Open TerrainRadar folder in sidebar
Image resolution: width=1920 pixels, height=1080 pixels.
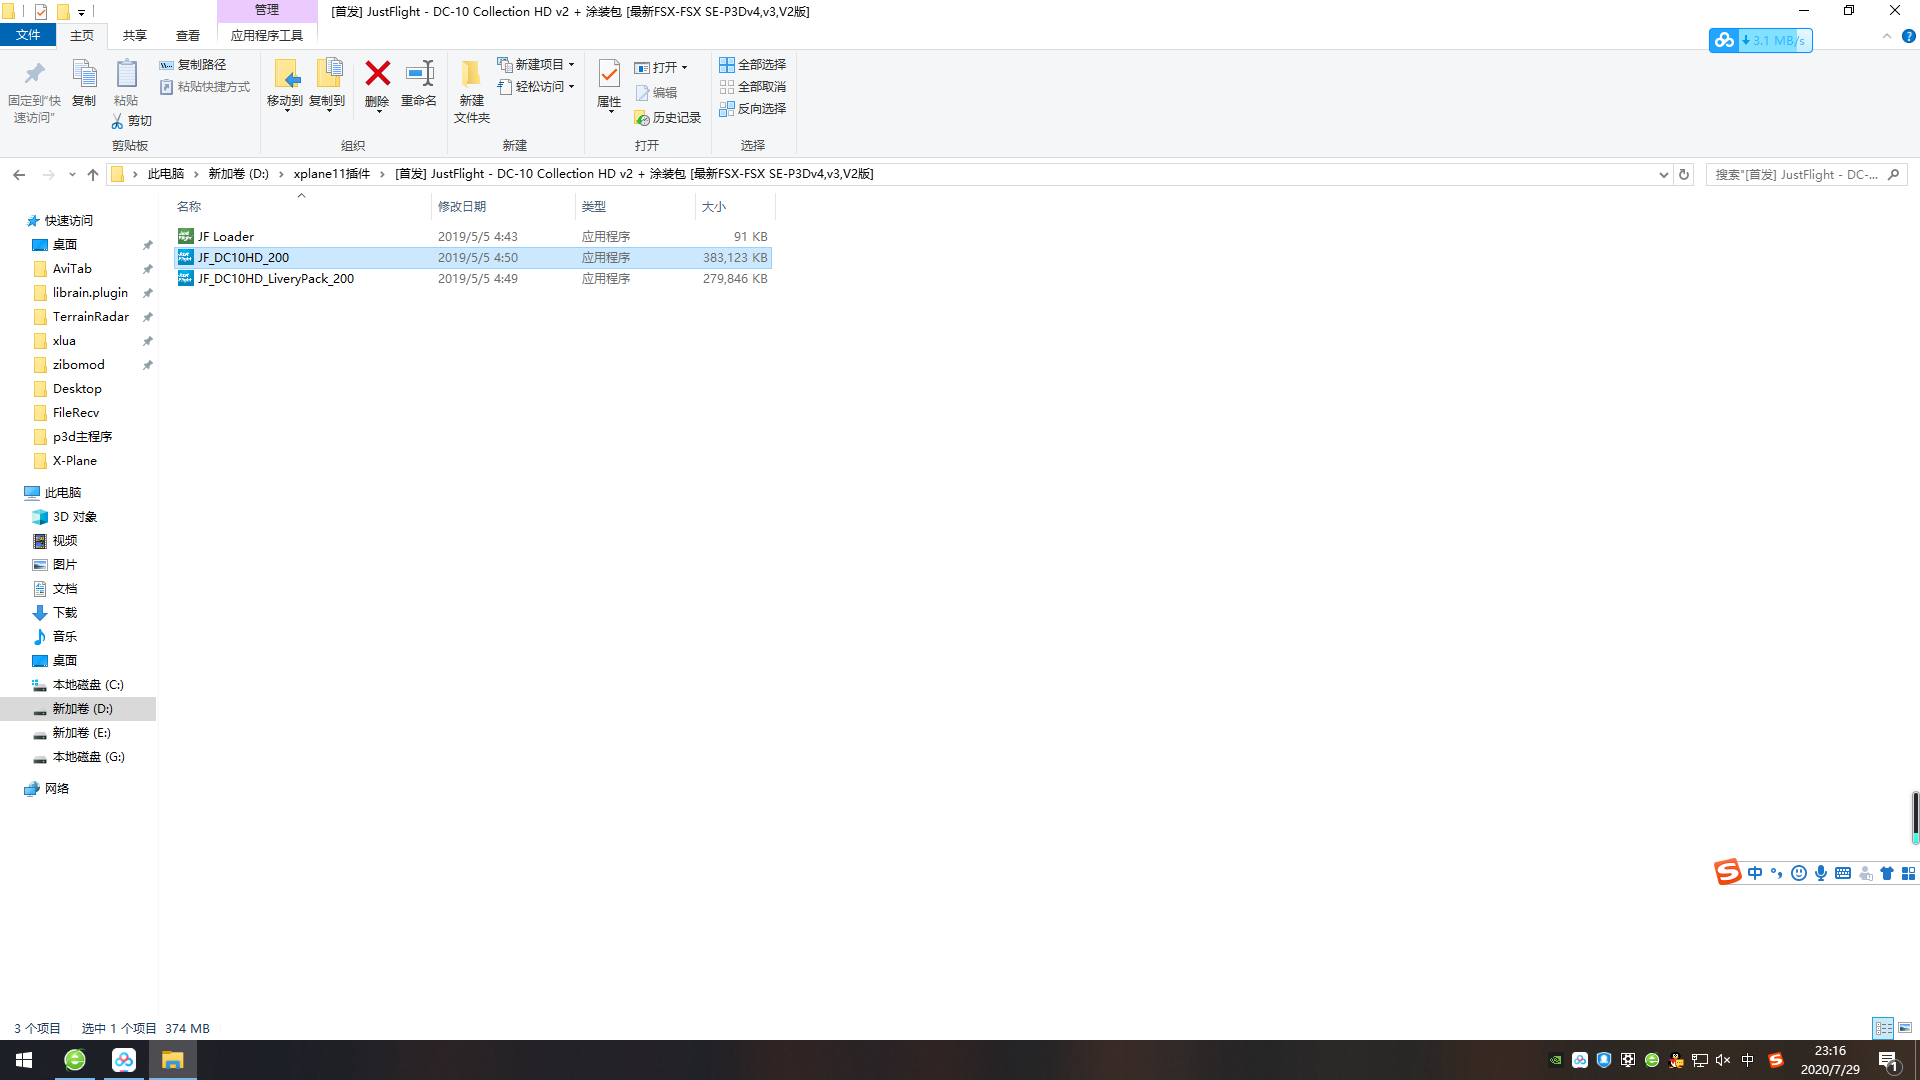click(x=90, y=317)
